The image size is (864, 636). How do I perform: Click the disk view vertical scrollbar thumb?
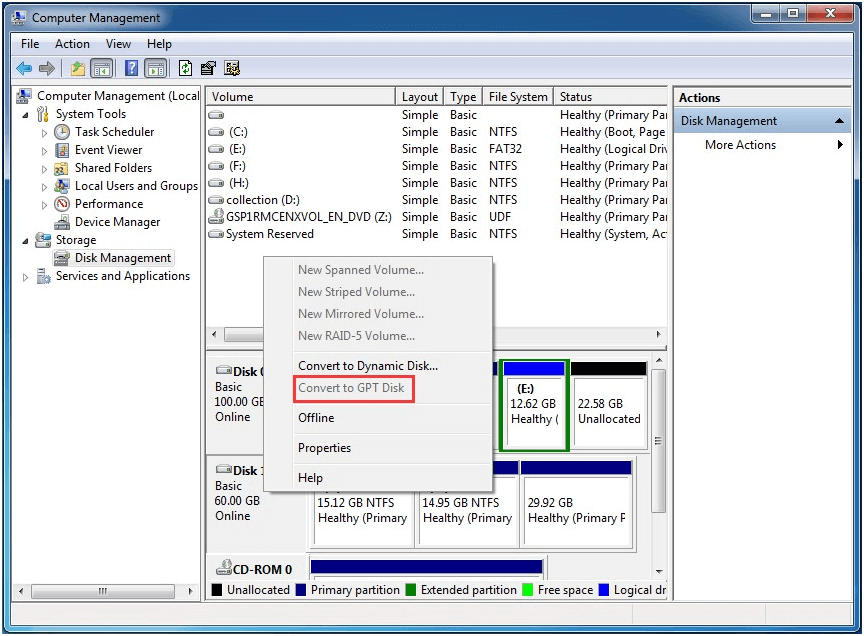click(x=658, y=441)
